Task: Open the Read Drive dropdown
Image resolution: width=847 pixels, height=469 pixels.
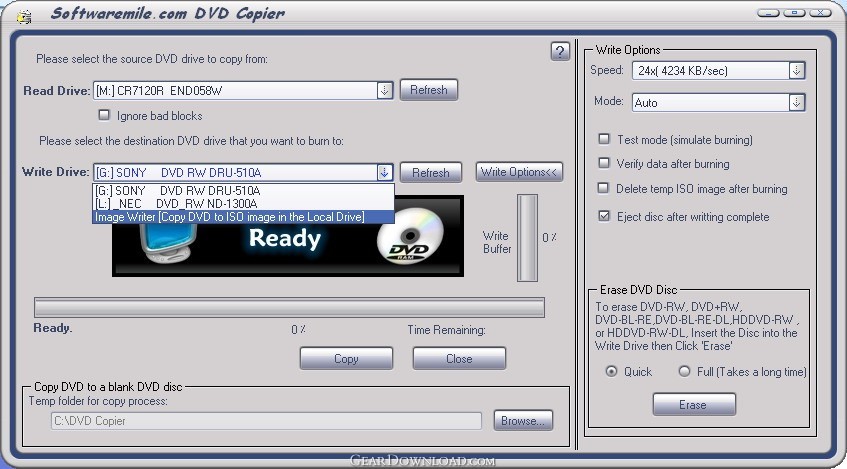Action: tap(384, 90)
